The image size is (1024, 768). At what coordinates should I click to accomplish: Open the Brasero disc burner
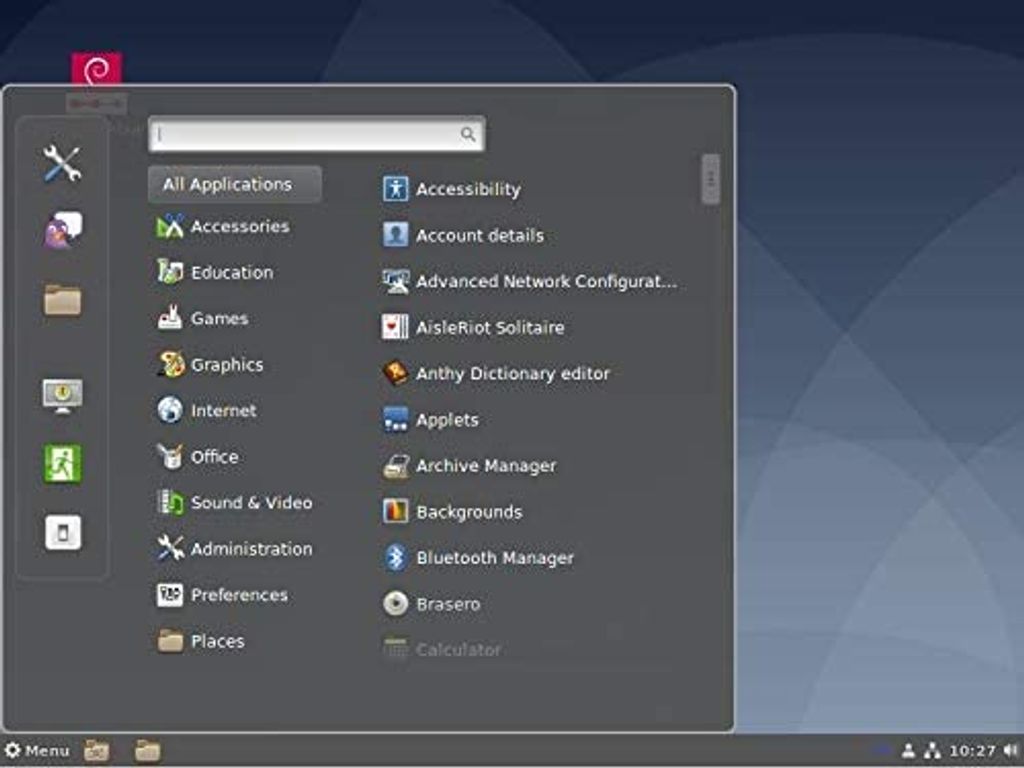(447, 604)
